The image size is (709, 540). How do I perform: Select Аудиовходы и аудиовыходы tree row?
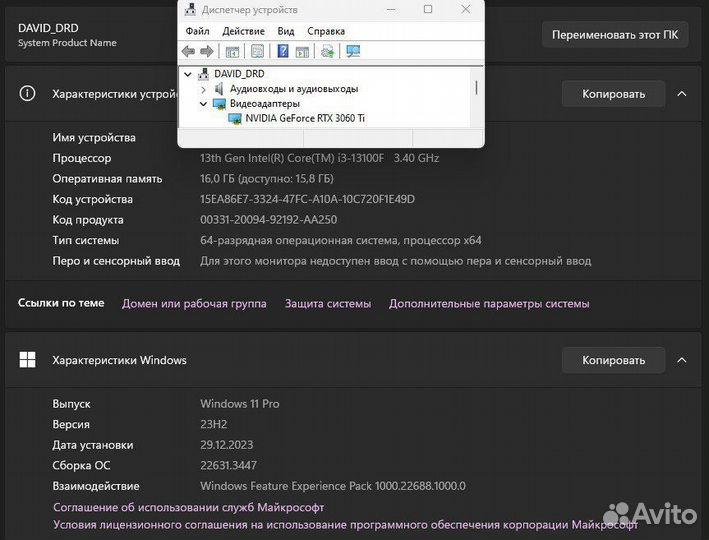294,89
